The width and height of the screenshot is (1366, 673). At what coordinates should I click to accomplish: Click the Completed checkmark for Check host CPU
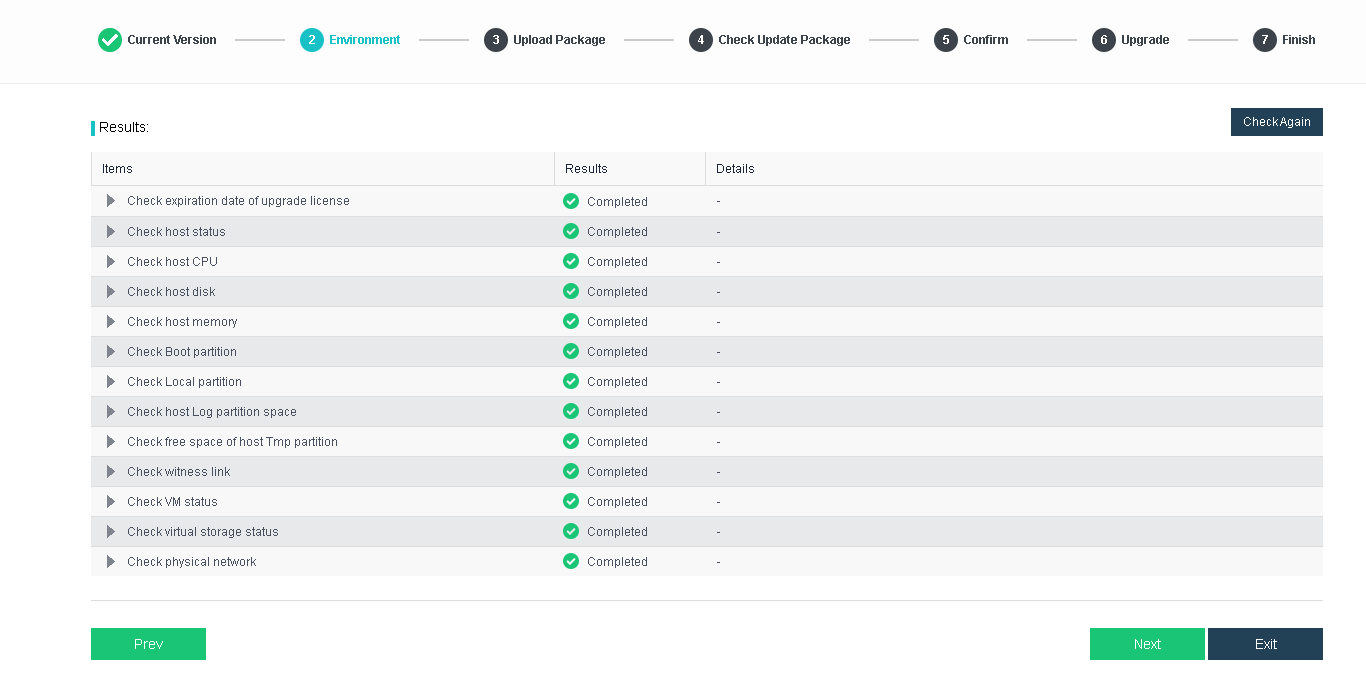click(x=571, y=261)
